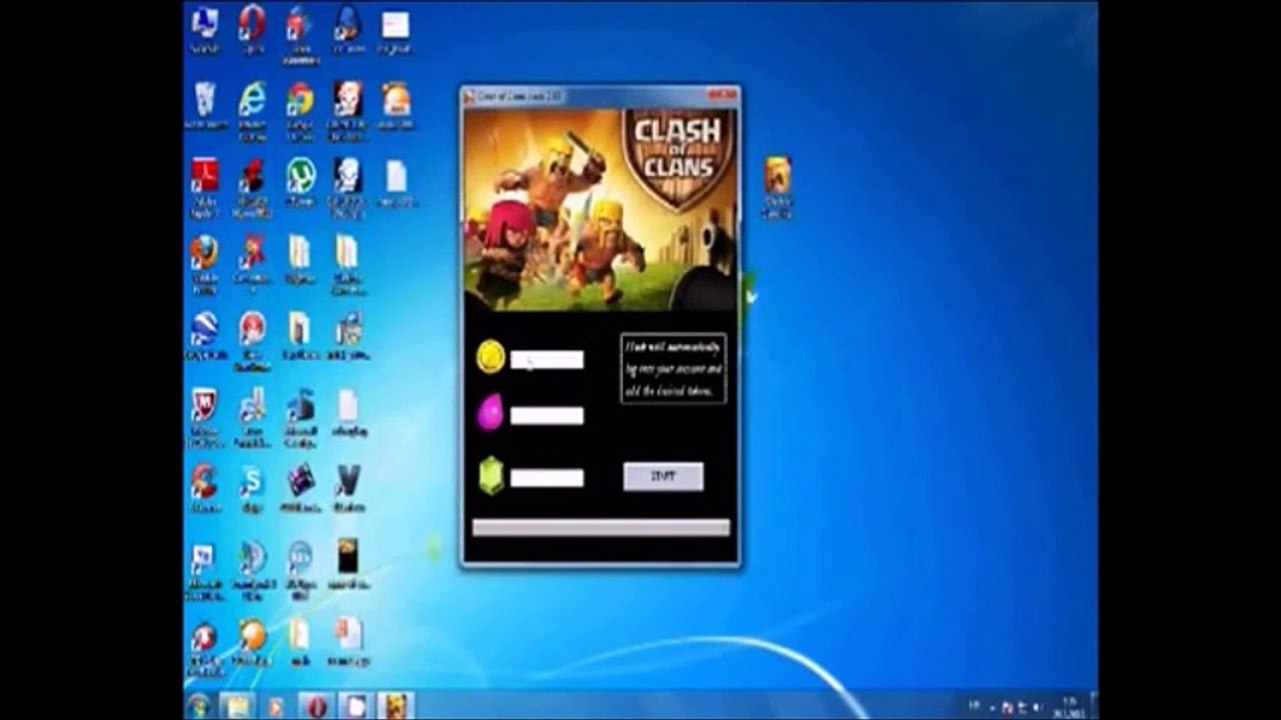Click the progress bar at the hack window bottom
Viewport: 1281px width, 720px height.
tap(601, 528)
